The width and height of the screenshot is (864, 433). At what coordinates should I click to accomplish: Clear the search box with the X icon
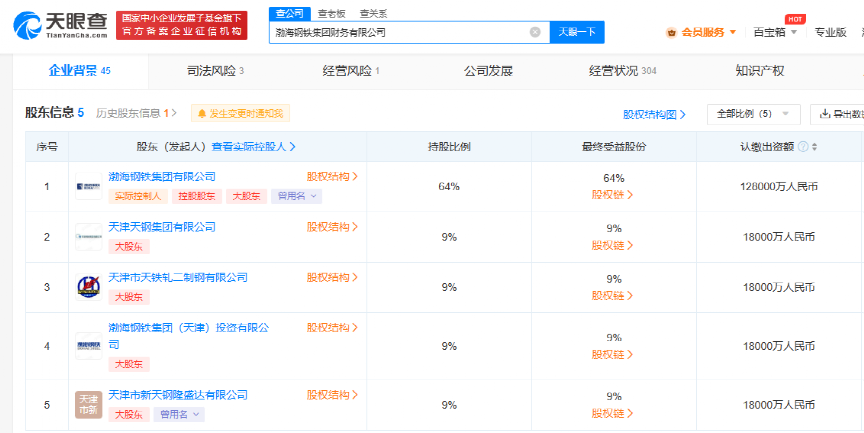[x=535, y=32]
